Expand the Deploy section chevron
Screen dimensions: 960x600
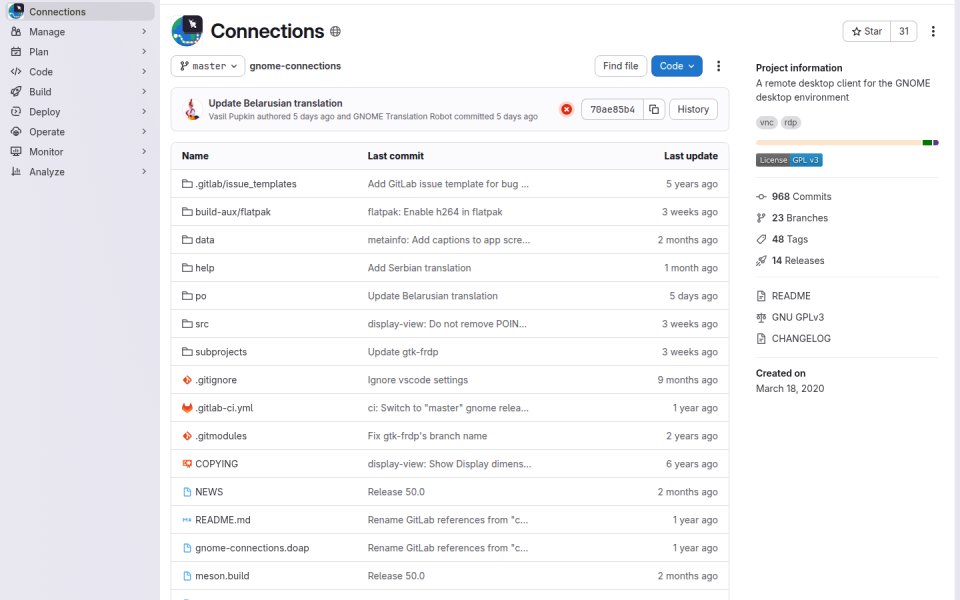[x=144, y=111]
